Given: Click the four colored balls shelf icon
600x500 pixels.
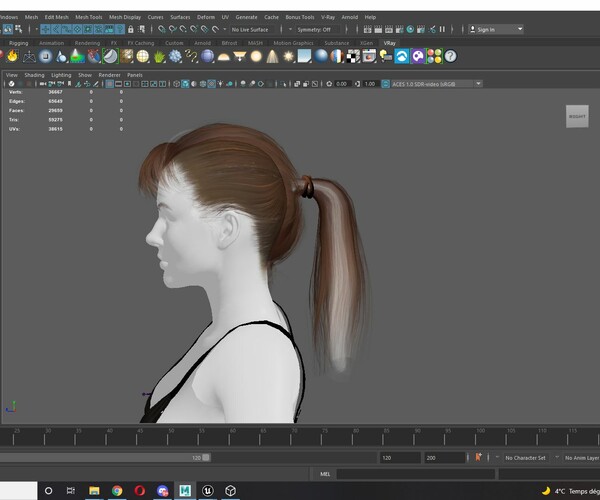Looking at the screenshot, I should point(434,56).
